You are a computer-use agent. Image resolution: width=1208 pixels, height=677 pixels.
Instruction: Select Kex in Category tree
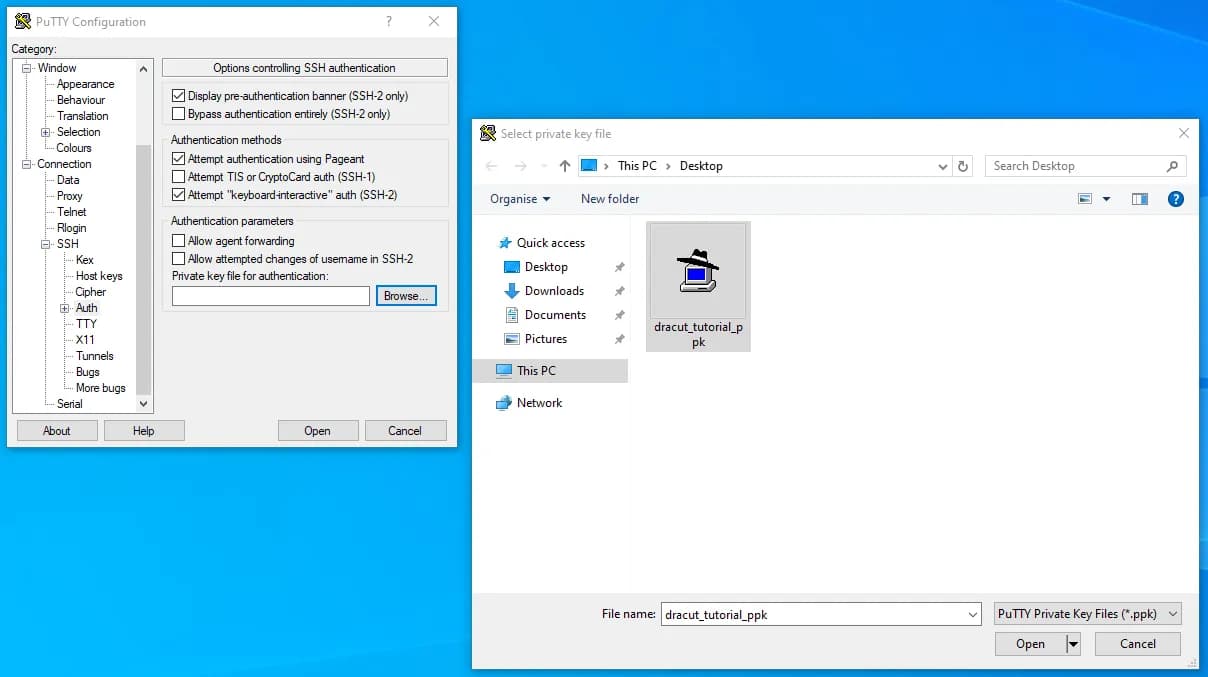coord(85,260)
